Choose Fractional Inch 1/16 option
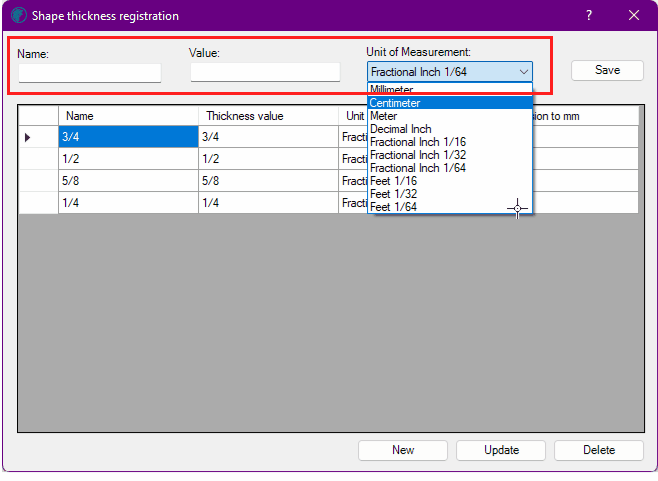 pyautogui.click(x=450, y=142)
